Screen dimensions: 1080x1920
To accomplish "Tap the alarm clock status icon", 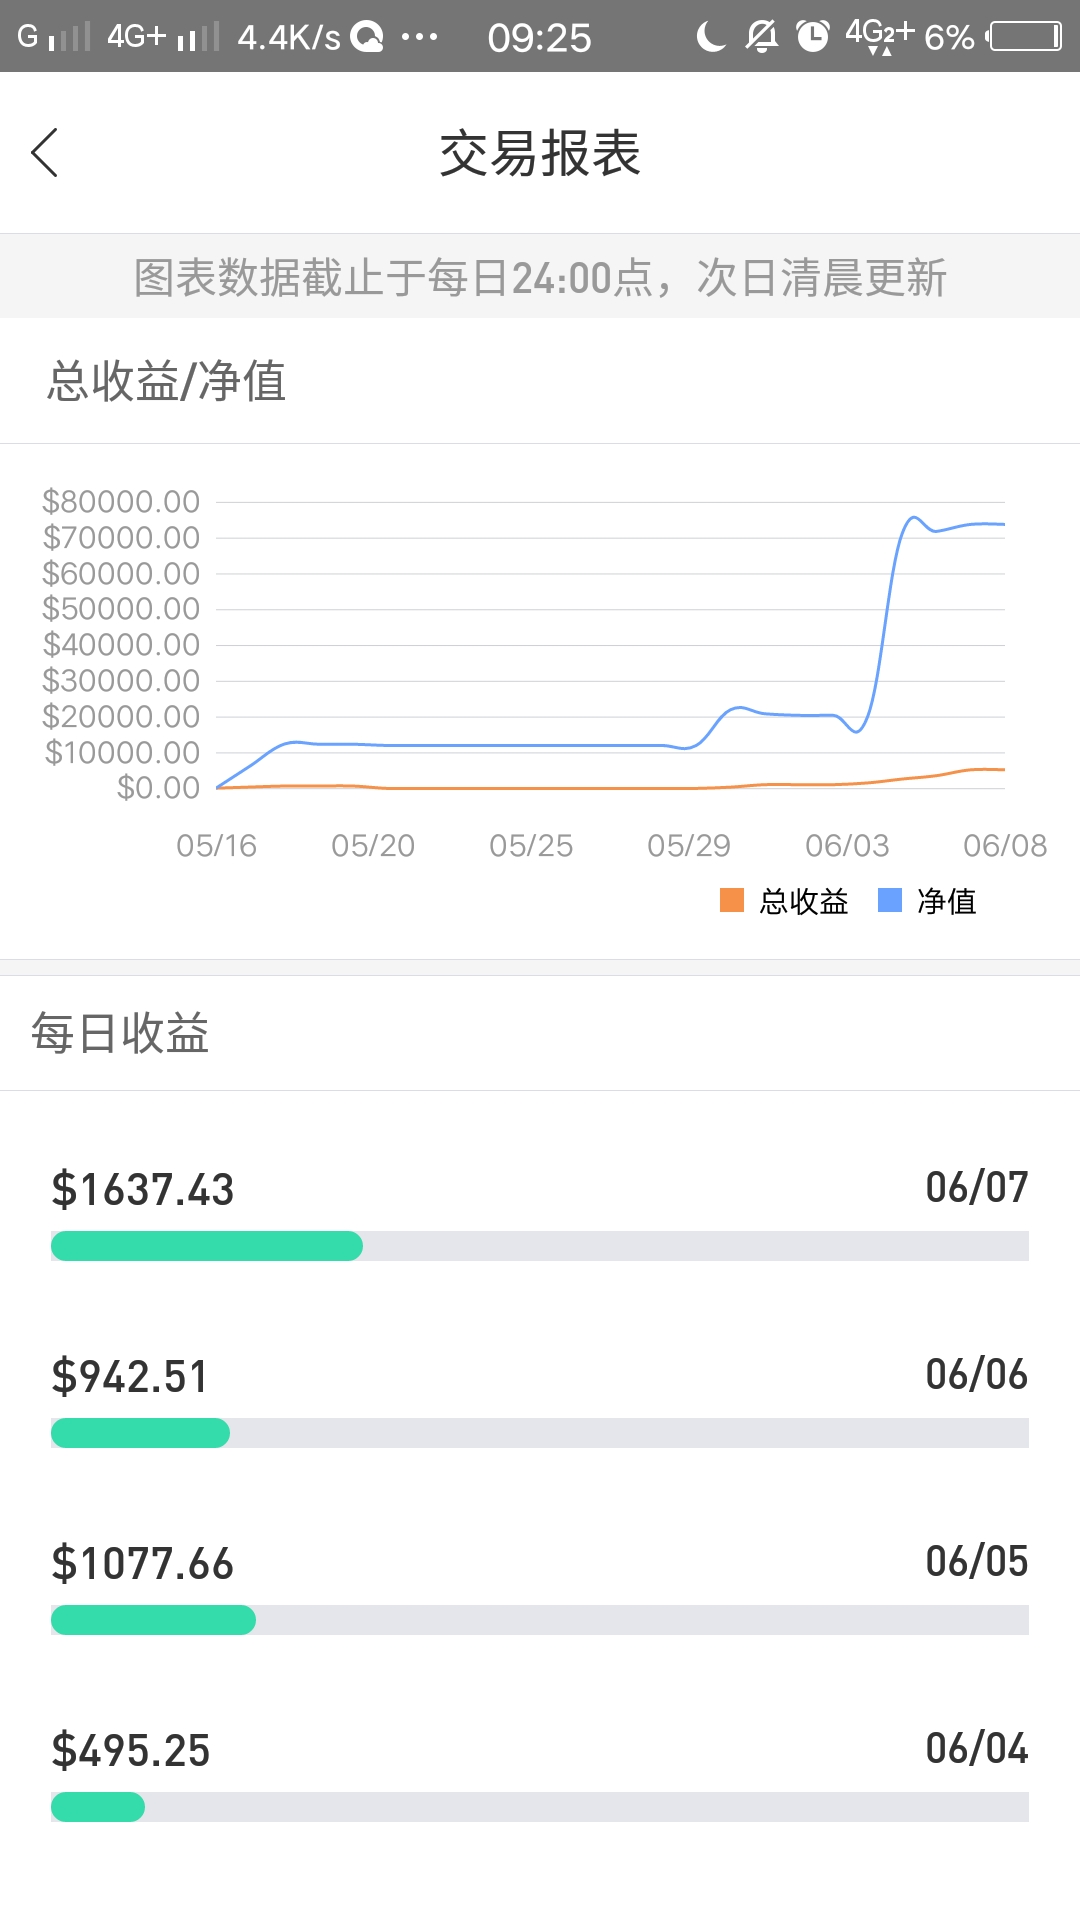I will point(812,37).
